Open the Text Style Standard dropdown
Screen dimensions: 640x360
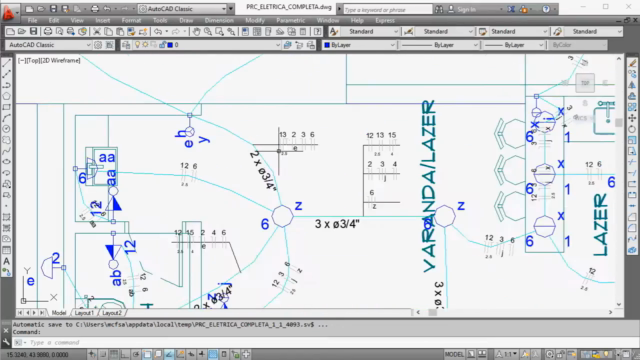point(369,31)
